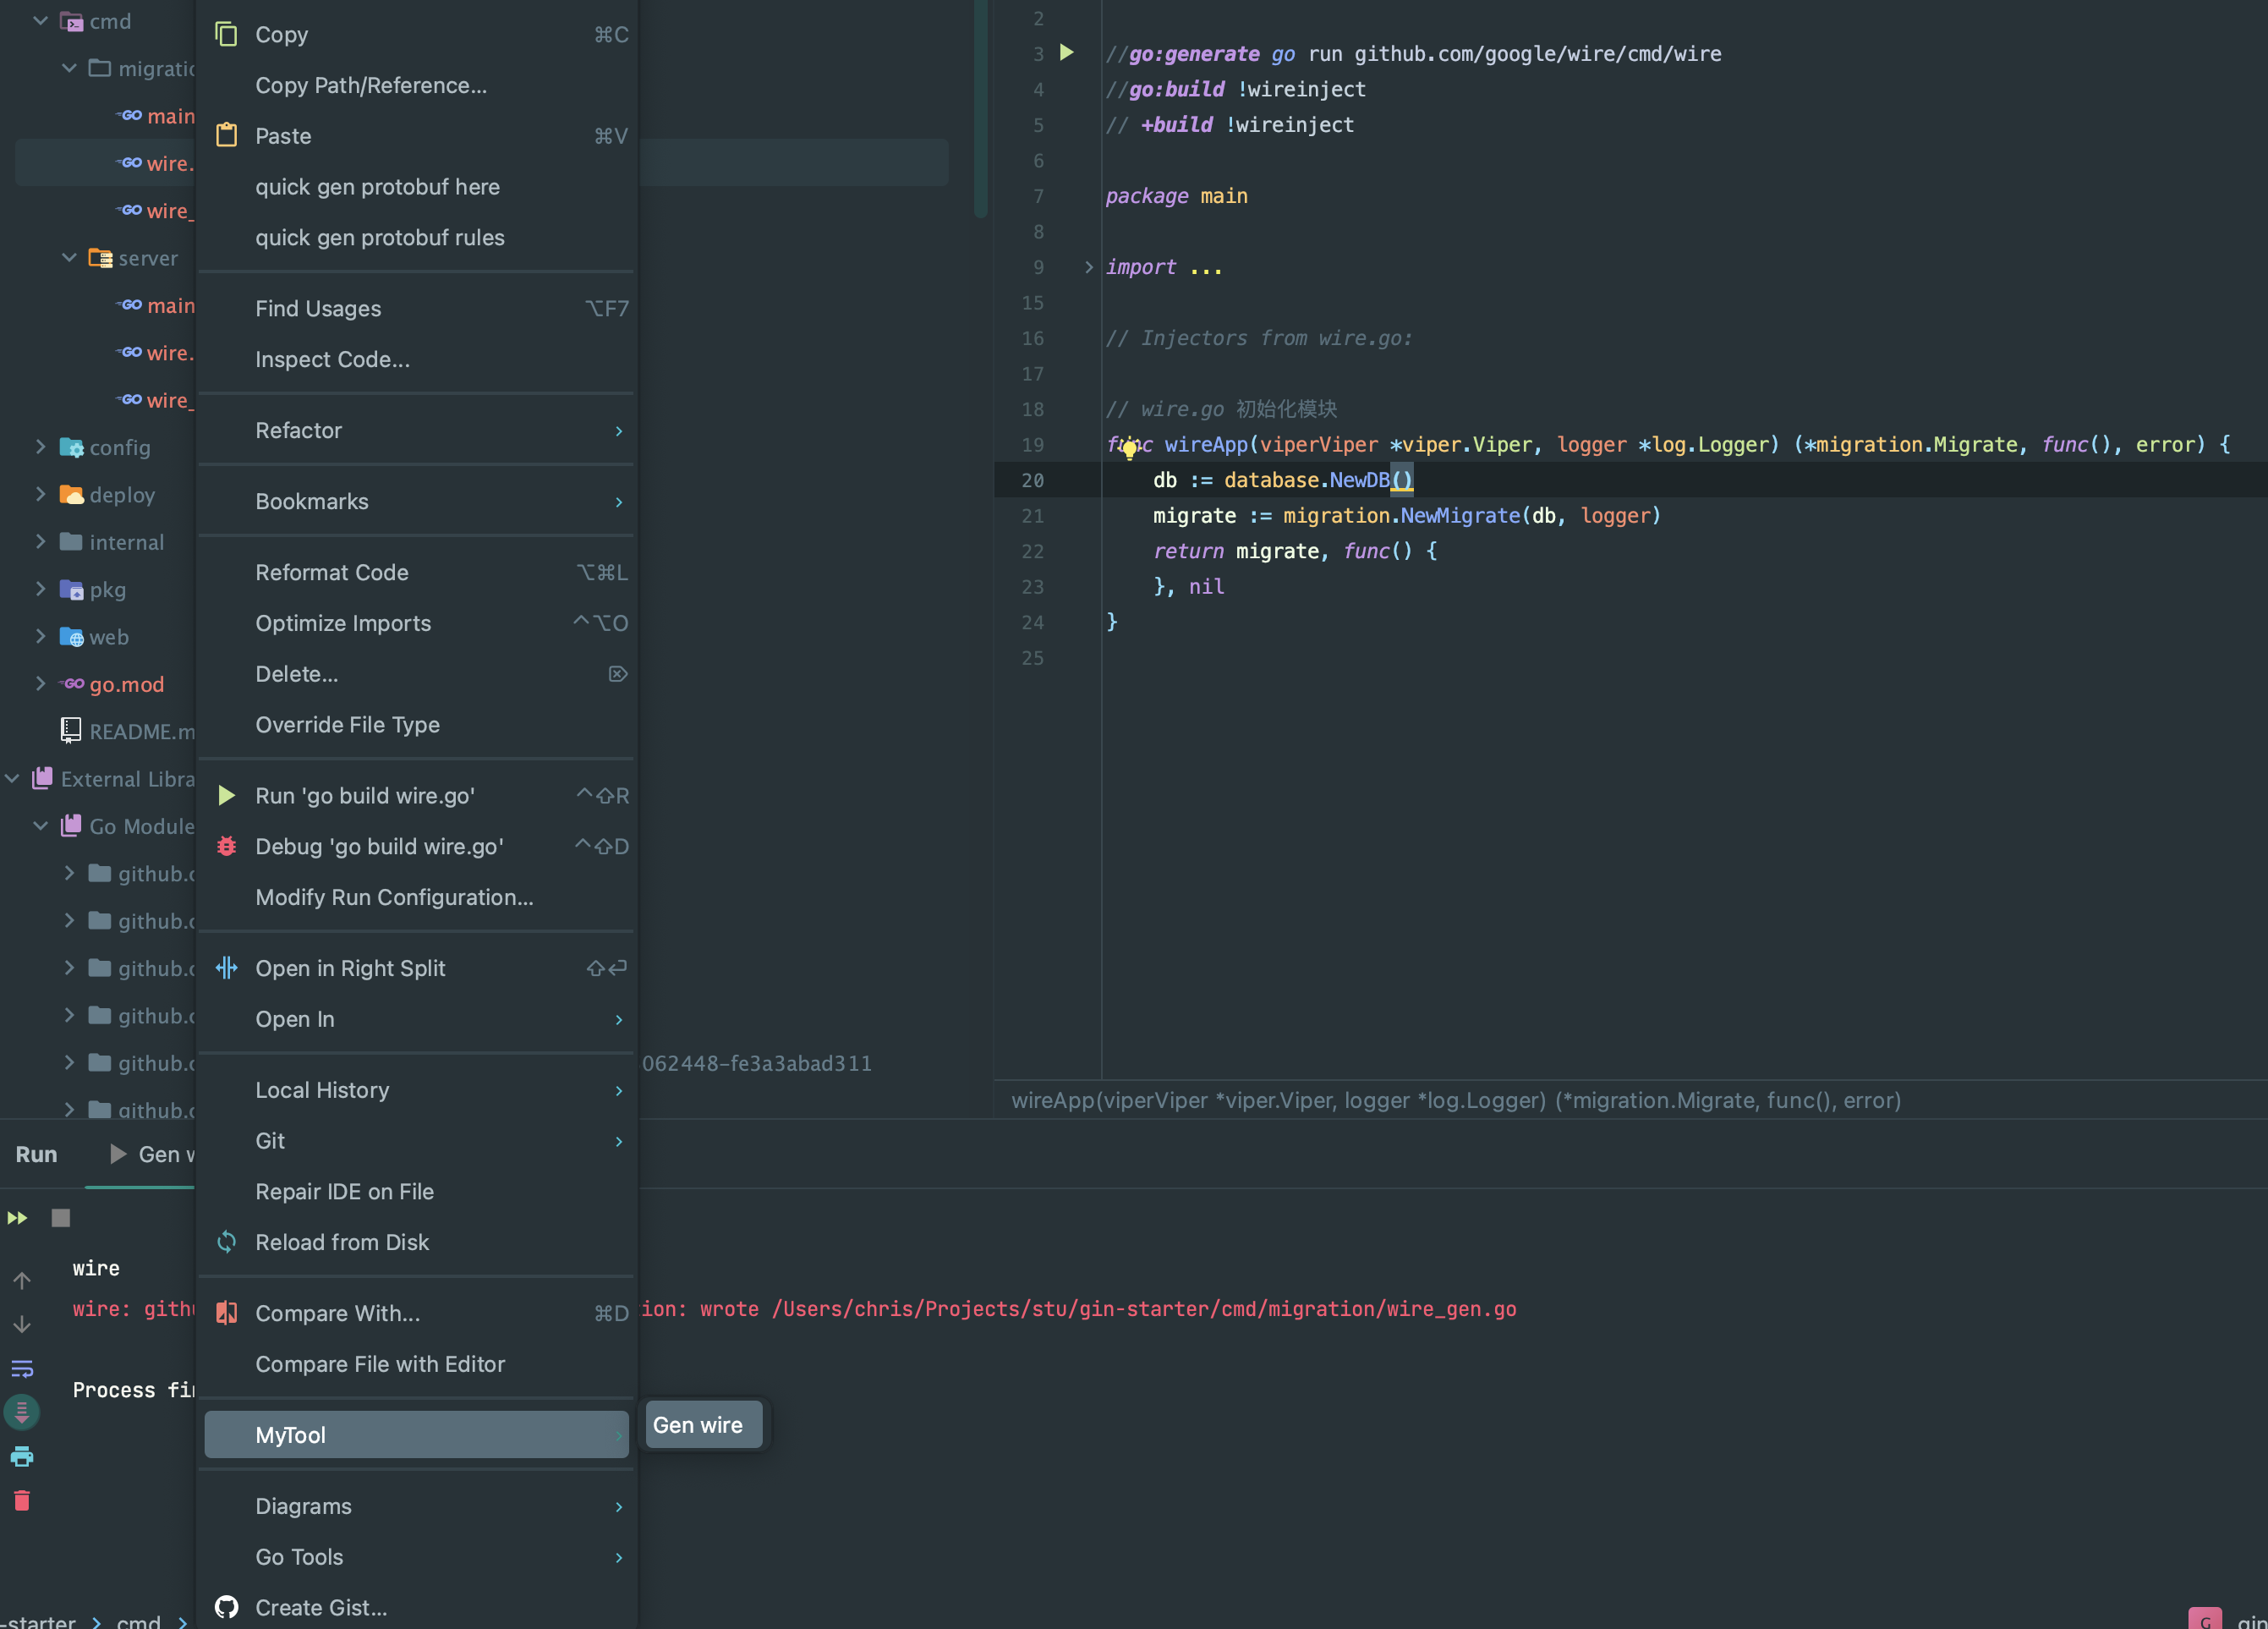Collapse the External Libraries chevron
This screenshot has width=2268, height=1629.
(12, 778)
